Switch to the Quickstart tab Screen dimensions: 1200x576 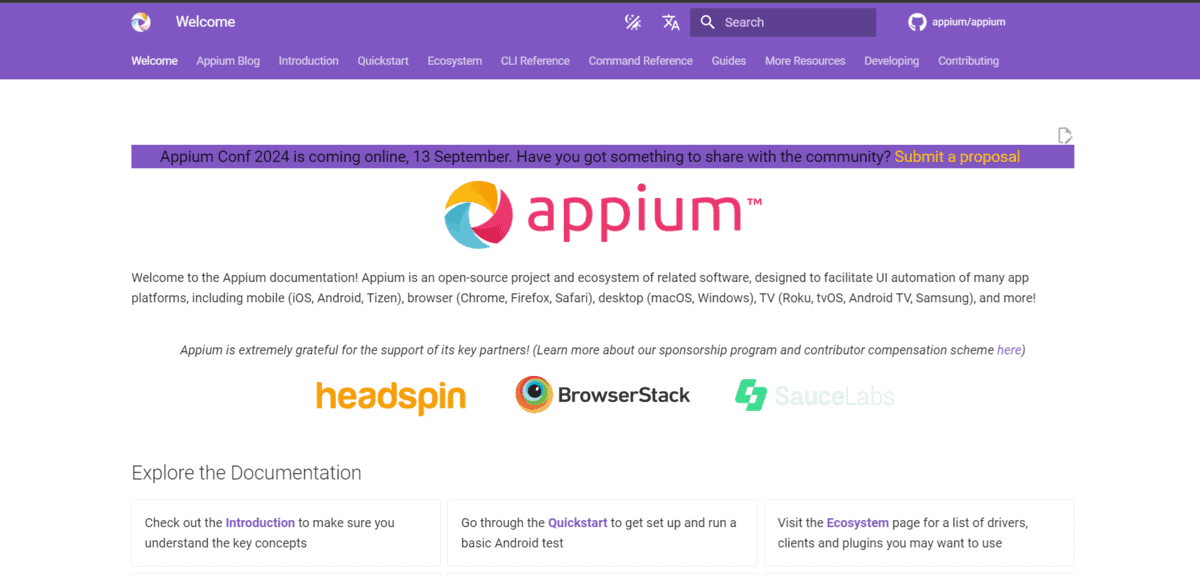coord(382,61)
